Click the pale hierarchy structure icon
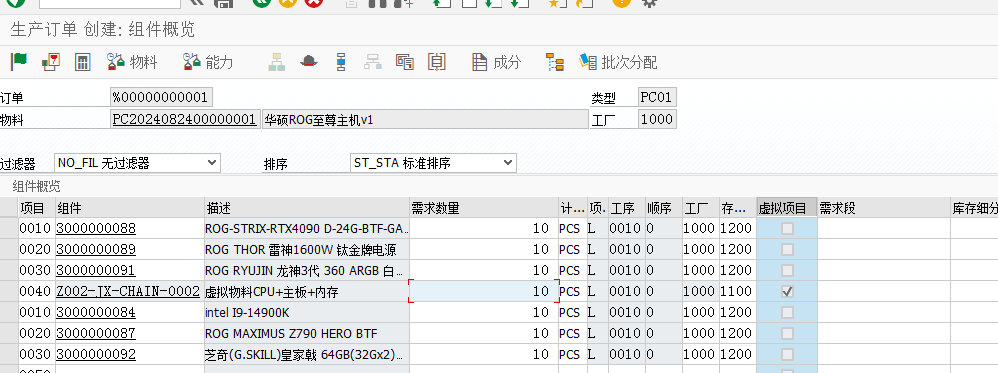 point(277,62)
